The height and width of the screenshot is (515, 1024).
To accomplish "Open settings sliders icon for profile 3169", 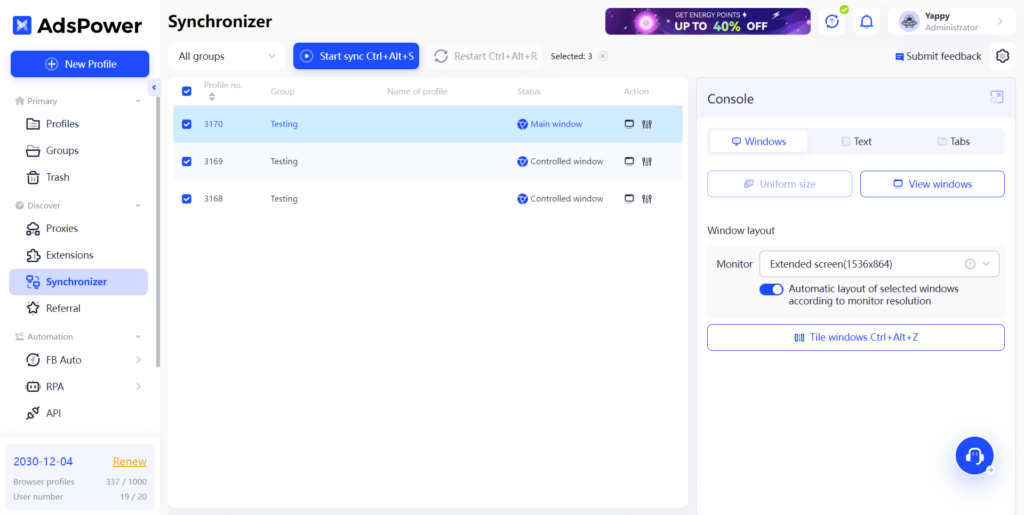I will coord(647,161).
